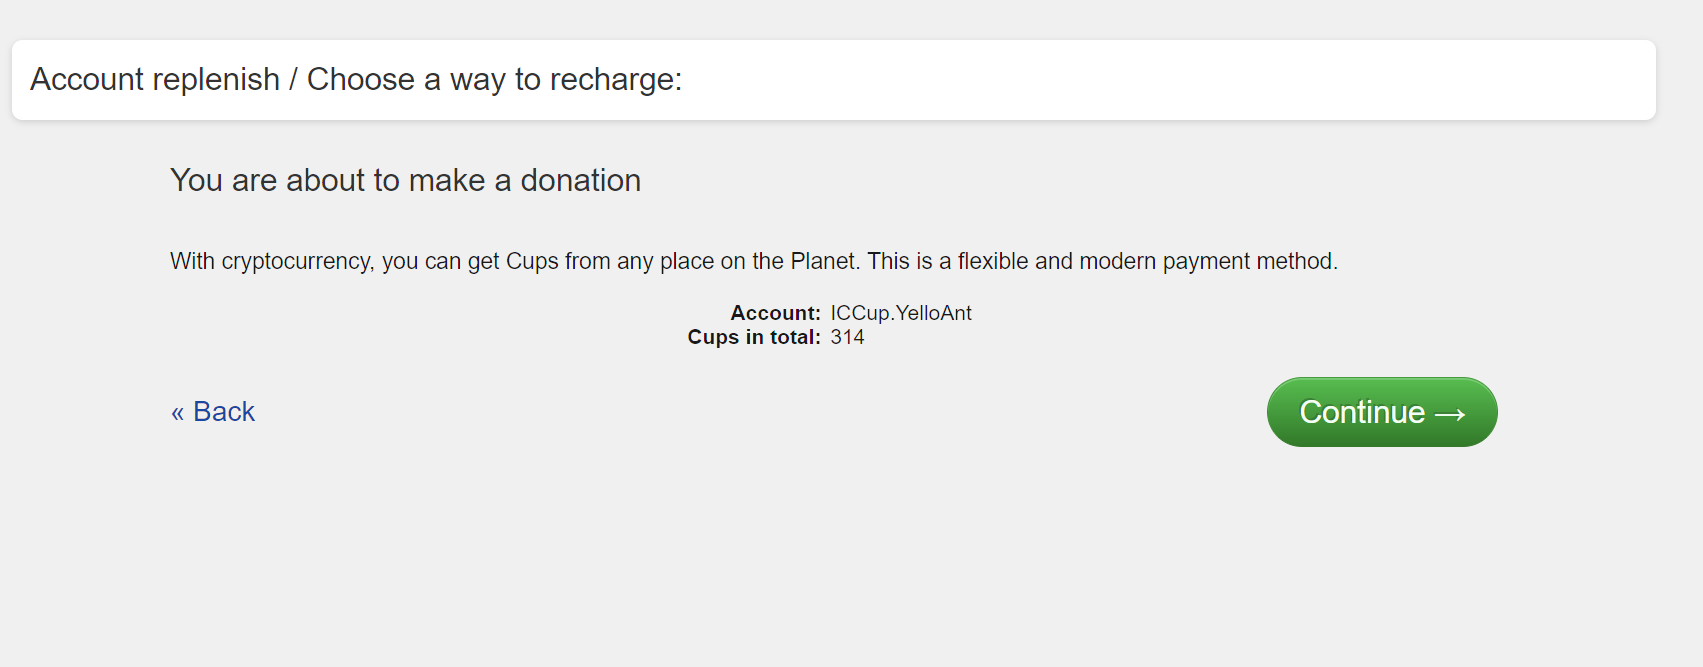Go back via the Back link
1703x667 pixels.
(213, 412)
